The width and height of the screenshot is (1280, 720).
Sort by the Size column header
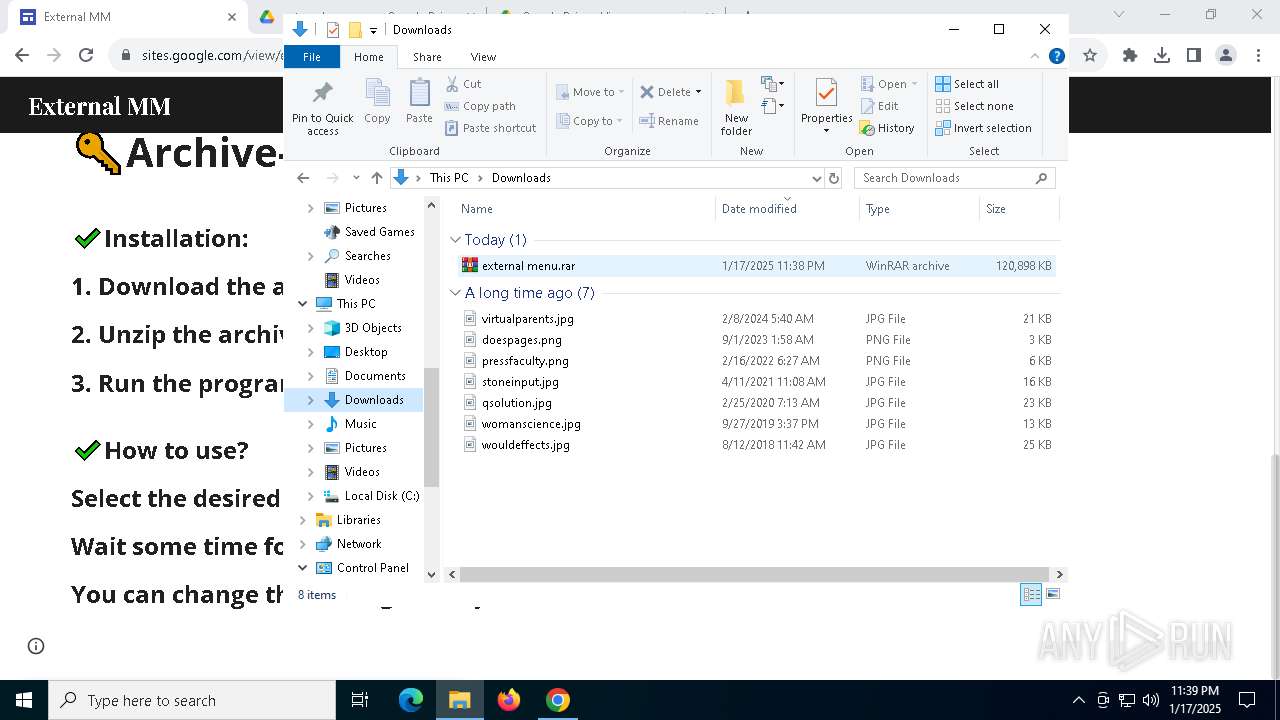tap(1019, 209)
